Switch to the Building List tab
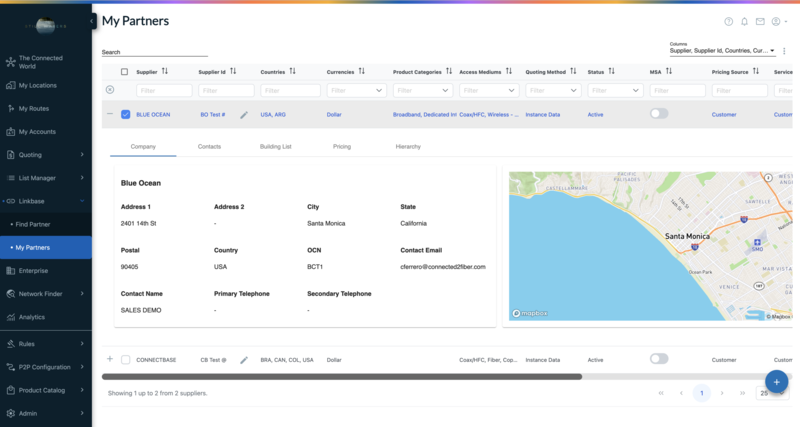 (x=276, y=146)
